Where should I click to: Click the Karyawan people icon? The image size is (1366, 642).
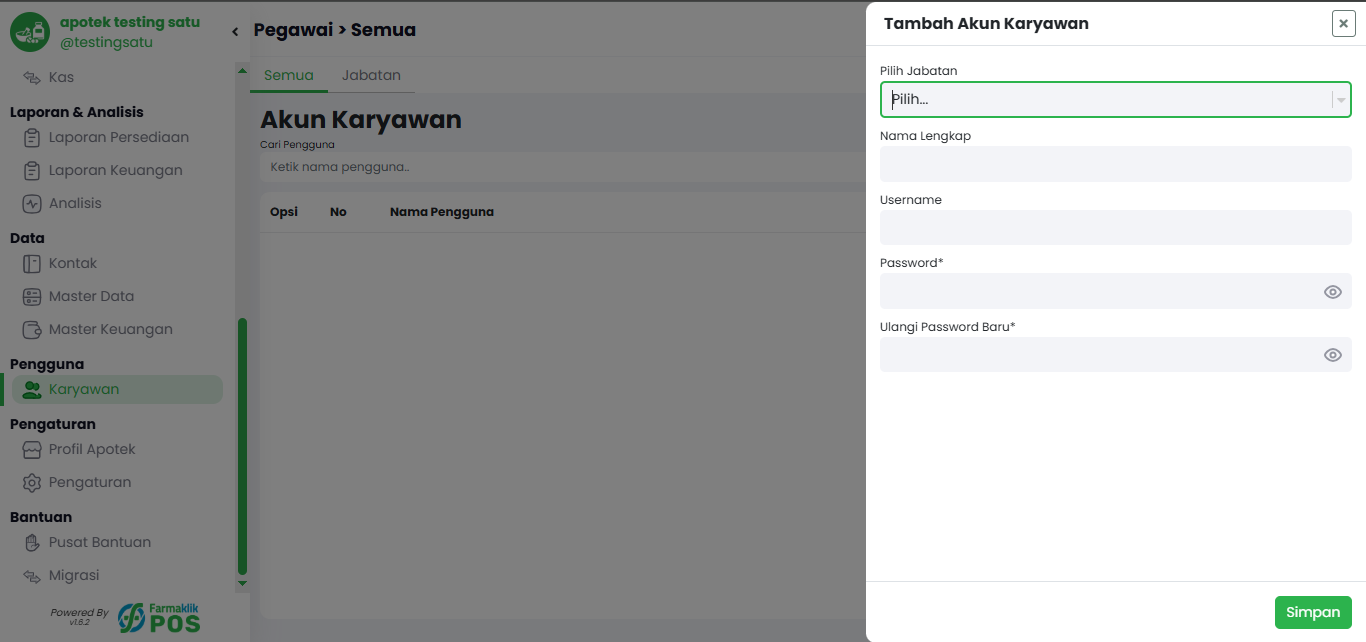pos(32,389)
